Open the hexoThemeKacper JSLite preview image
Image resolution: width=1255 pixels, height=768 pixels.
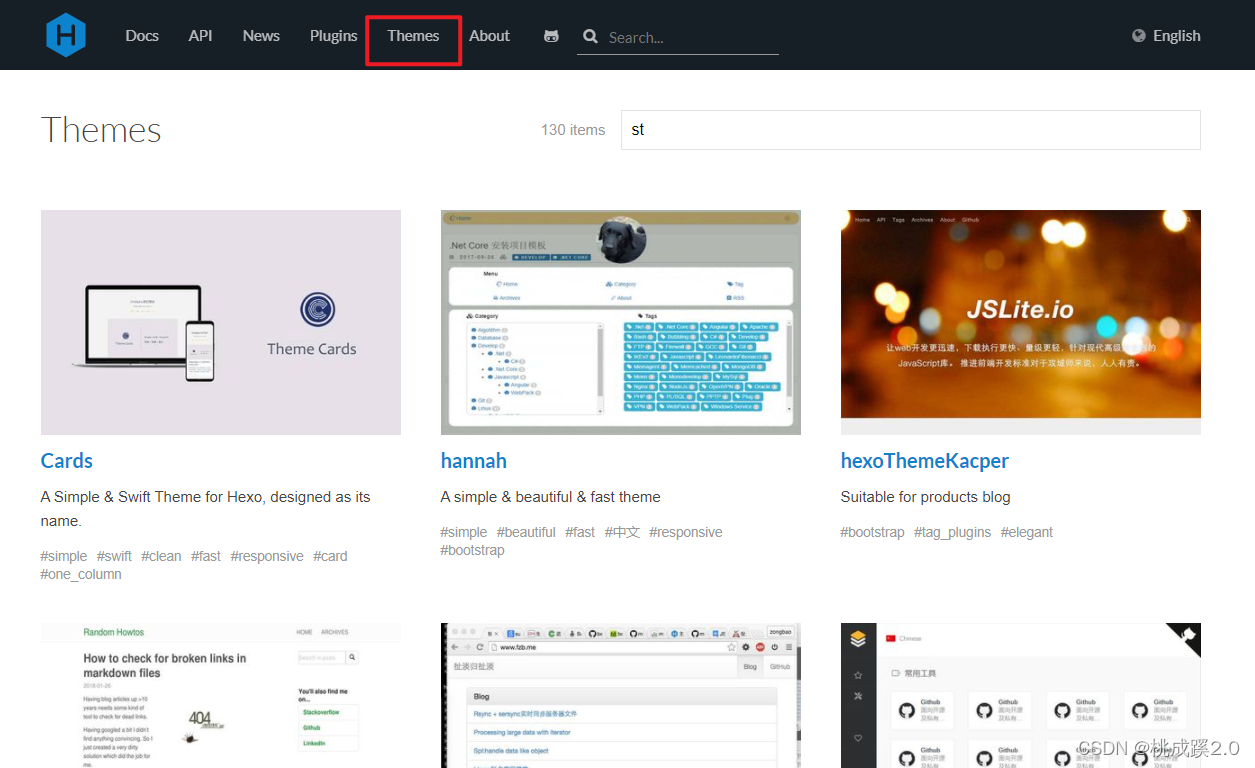pyautogui.click(x=1021, y=322)
